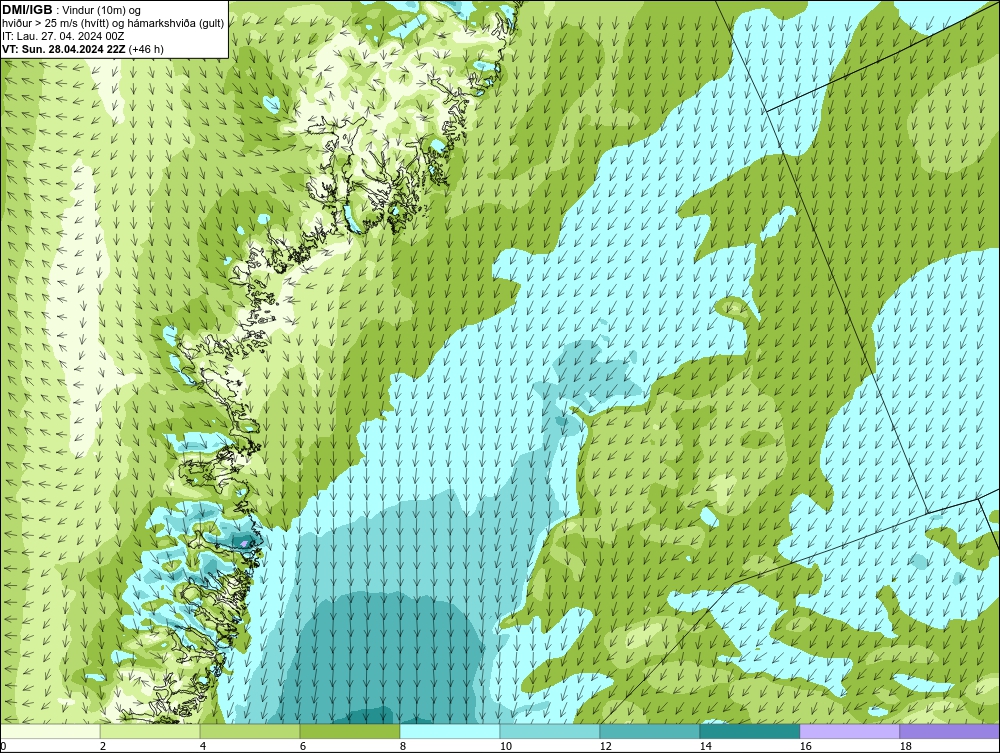1000x753 pixels.
Task: Click the legend label '16'
Action: tap(805, 746)
